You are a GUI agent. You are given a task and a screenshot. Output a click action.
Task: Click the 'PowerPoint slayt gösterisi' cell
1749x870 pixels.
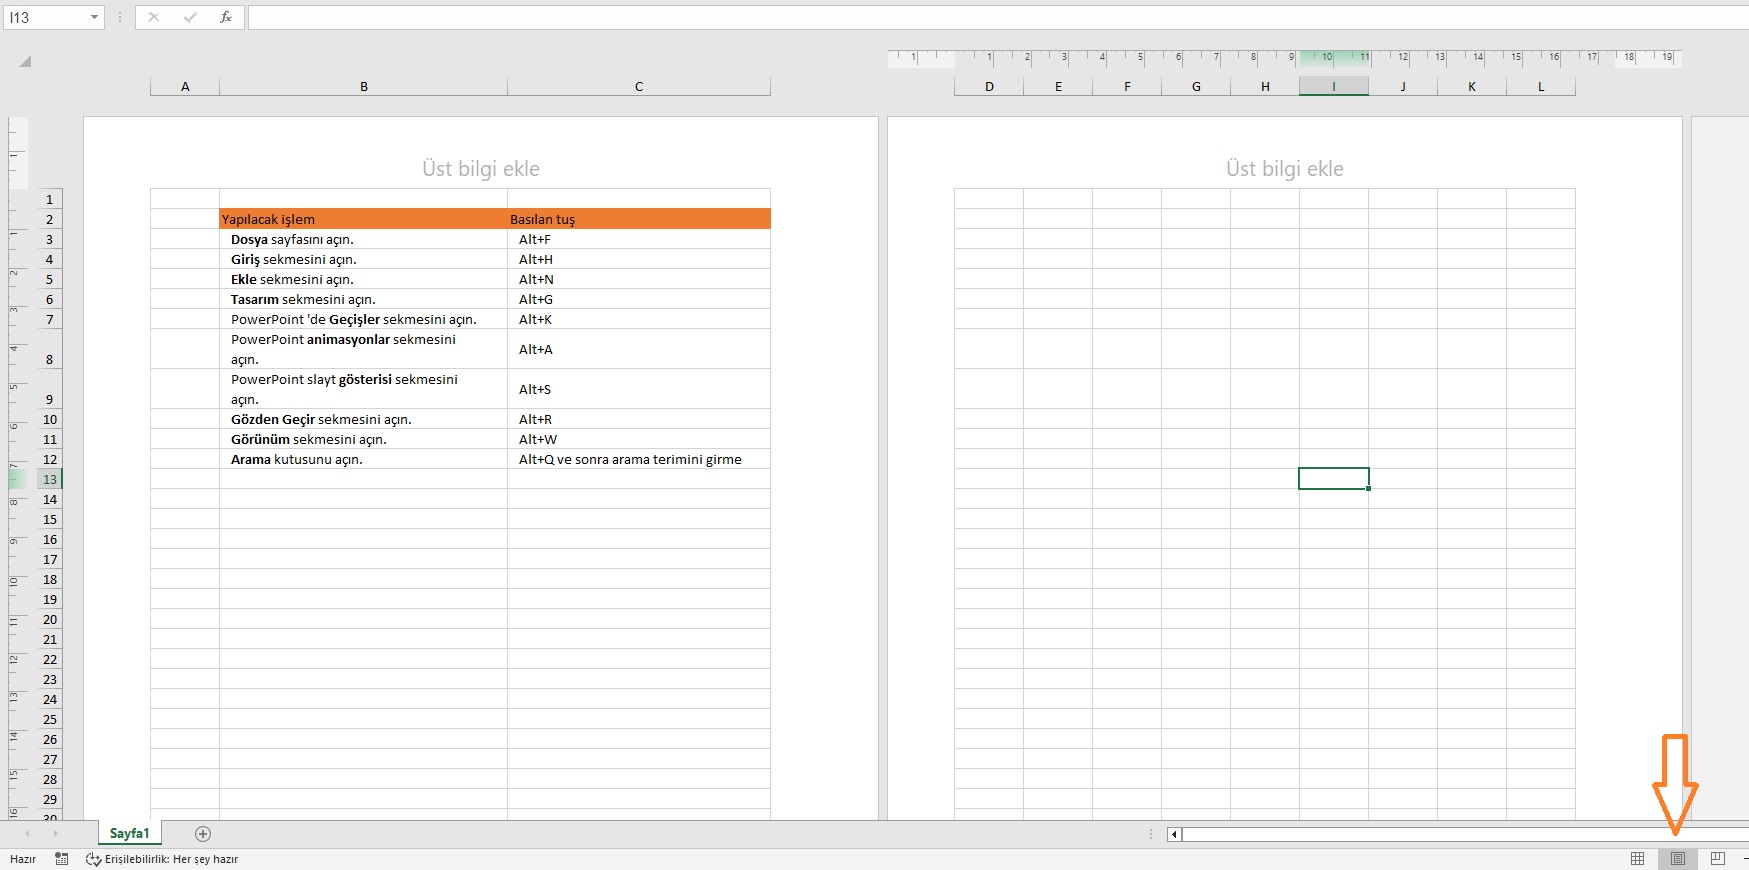coord(364,389)
